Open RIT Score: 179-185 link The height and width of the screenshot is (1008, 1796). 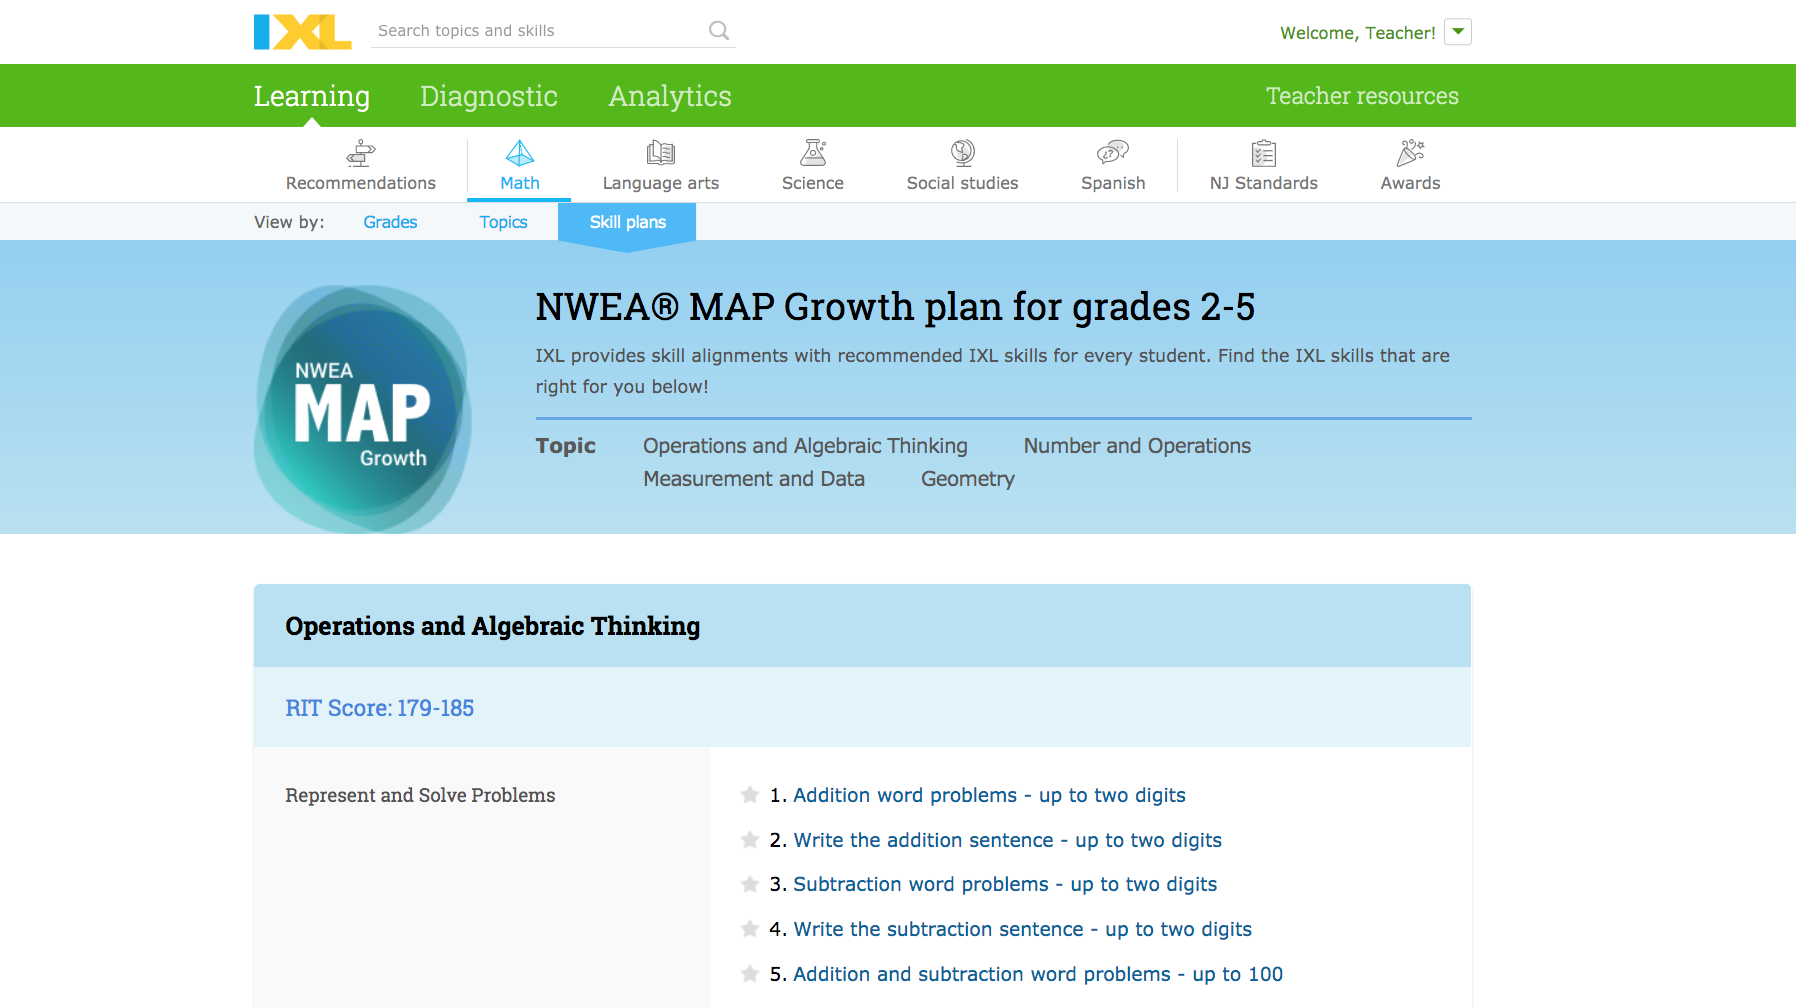click(380, 708)
